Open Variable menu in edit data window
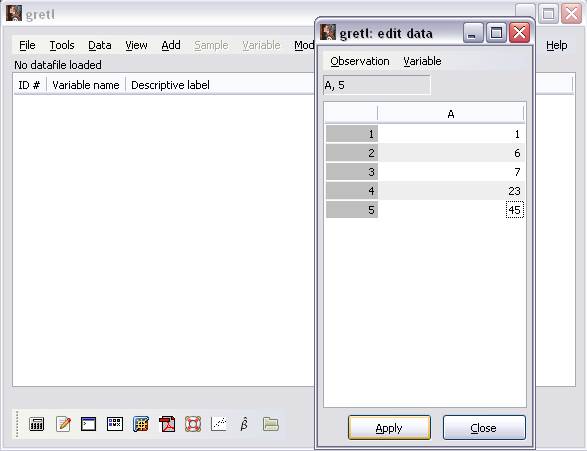The image size is (587, 451). pos(422,61)
